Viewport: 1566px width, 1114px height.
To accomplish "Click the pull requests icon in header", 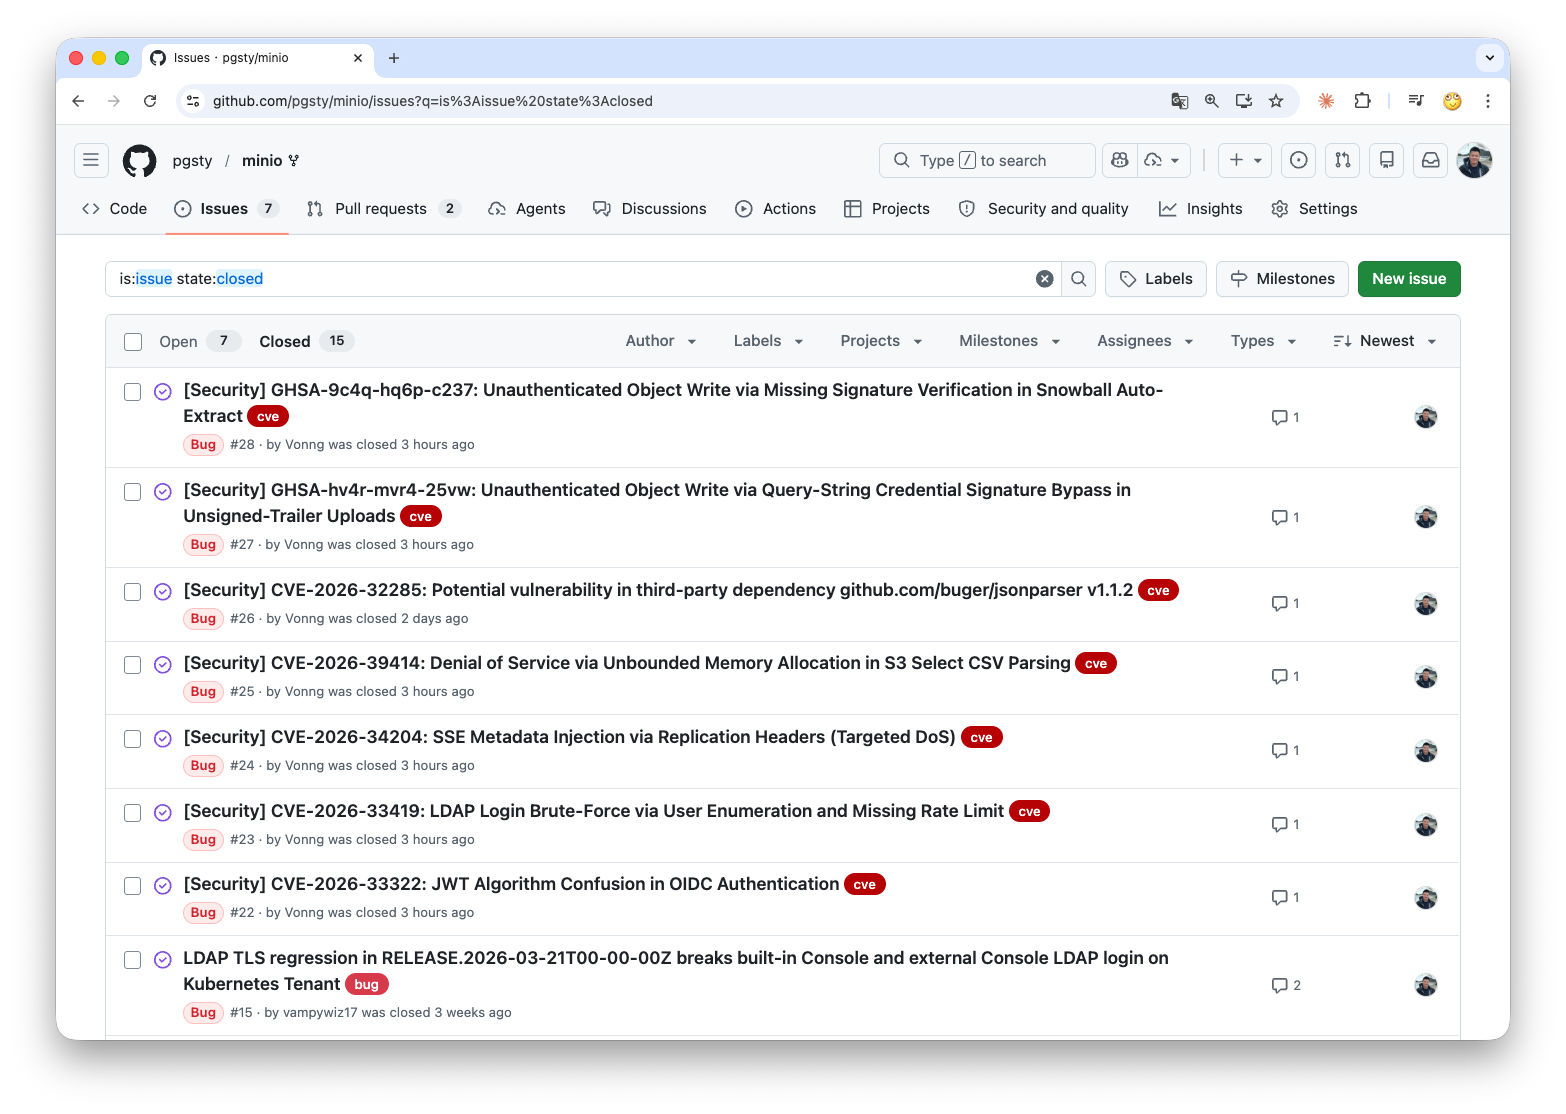I will [x=1342, y=160].
